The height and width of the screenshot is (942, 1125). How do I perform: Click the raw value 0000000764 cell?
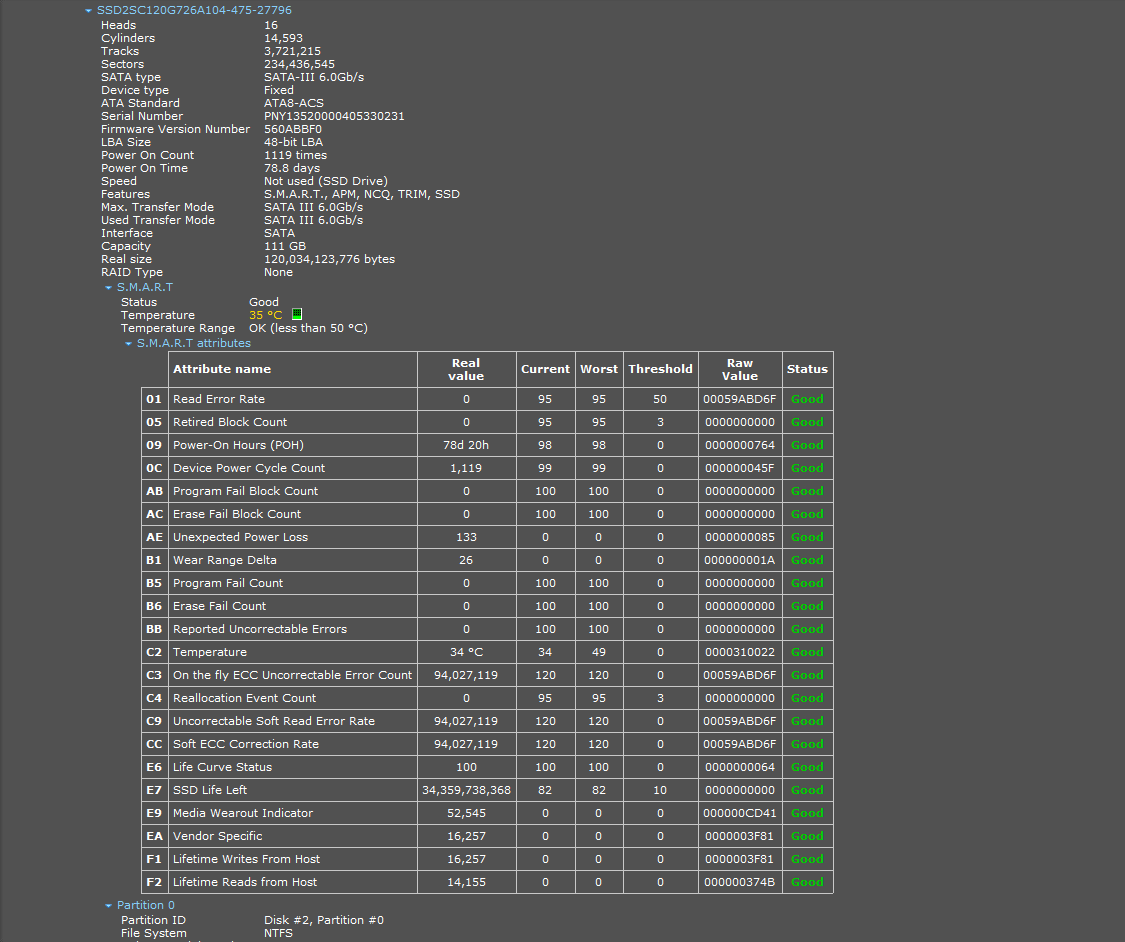coord(740,445)
